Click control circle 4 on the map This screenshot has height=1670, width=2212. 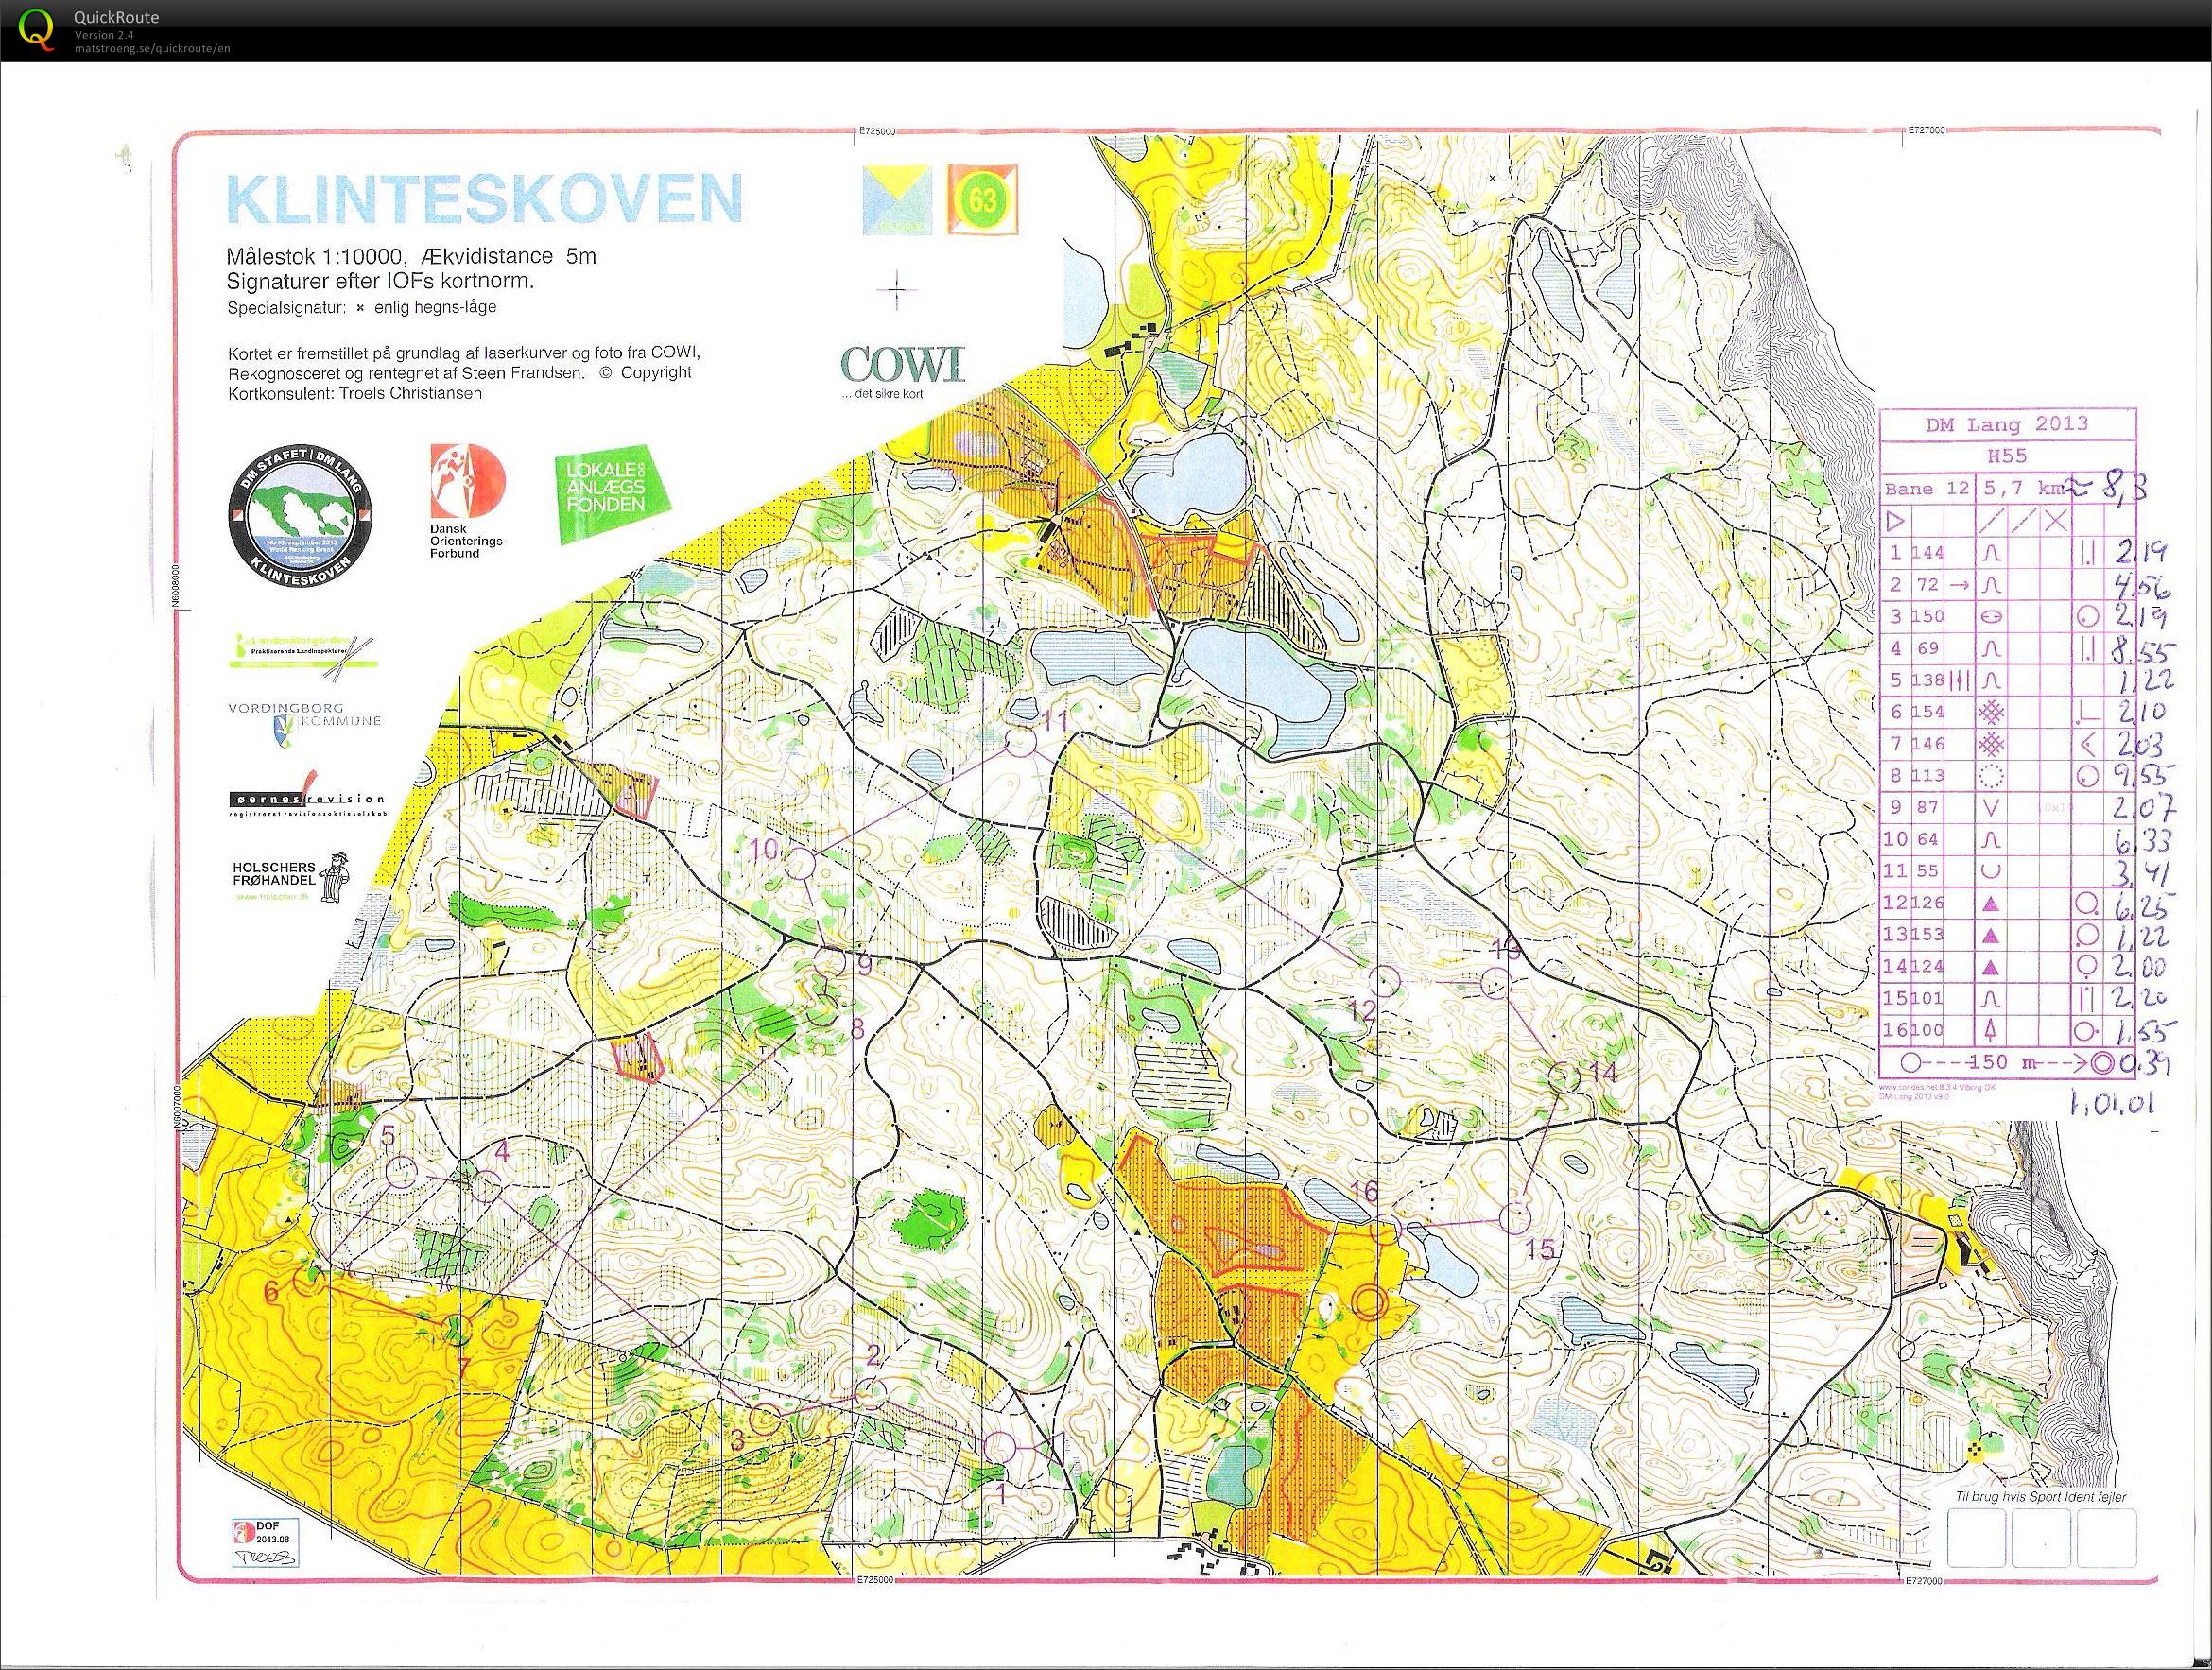487,1186
